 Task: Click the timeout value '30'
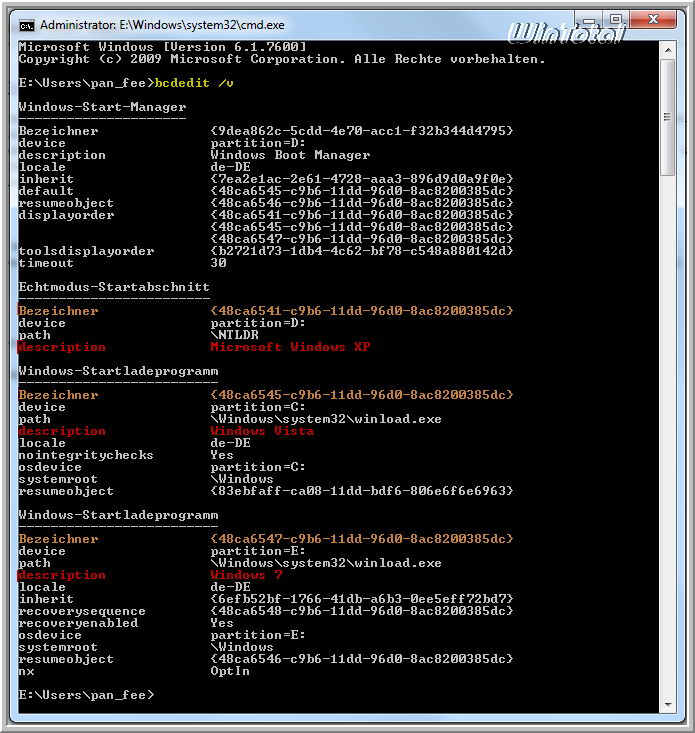tap(218, 263)
